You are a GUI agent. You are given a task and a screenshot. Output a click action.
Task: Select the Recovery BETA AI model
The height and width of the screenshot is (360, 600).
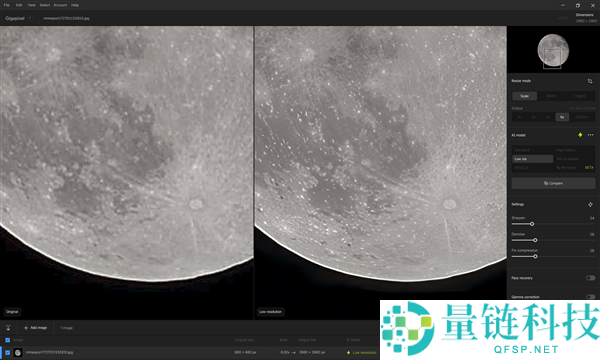[574, 168]
